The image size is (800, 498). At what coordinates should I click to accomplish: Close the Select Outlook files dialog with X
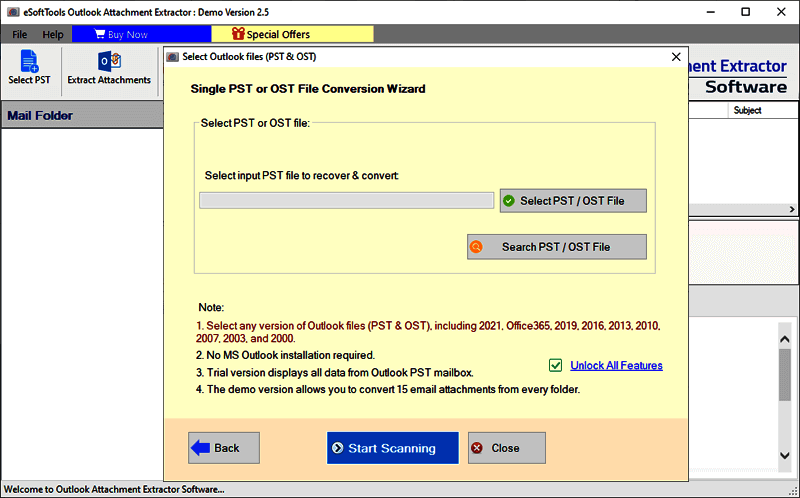click(x=676, y=57)
